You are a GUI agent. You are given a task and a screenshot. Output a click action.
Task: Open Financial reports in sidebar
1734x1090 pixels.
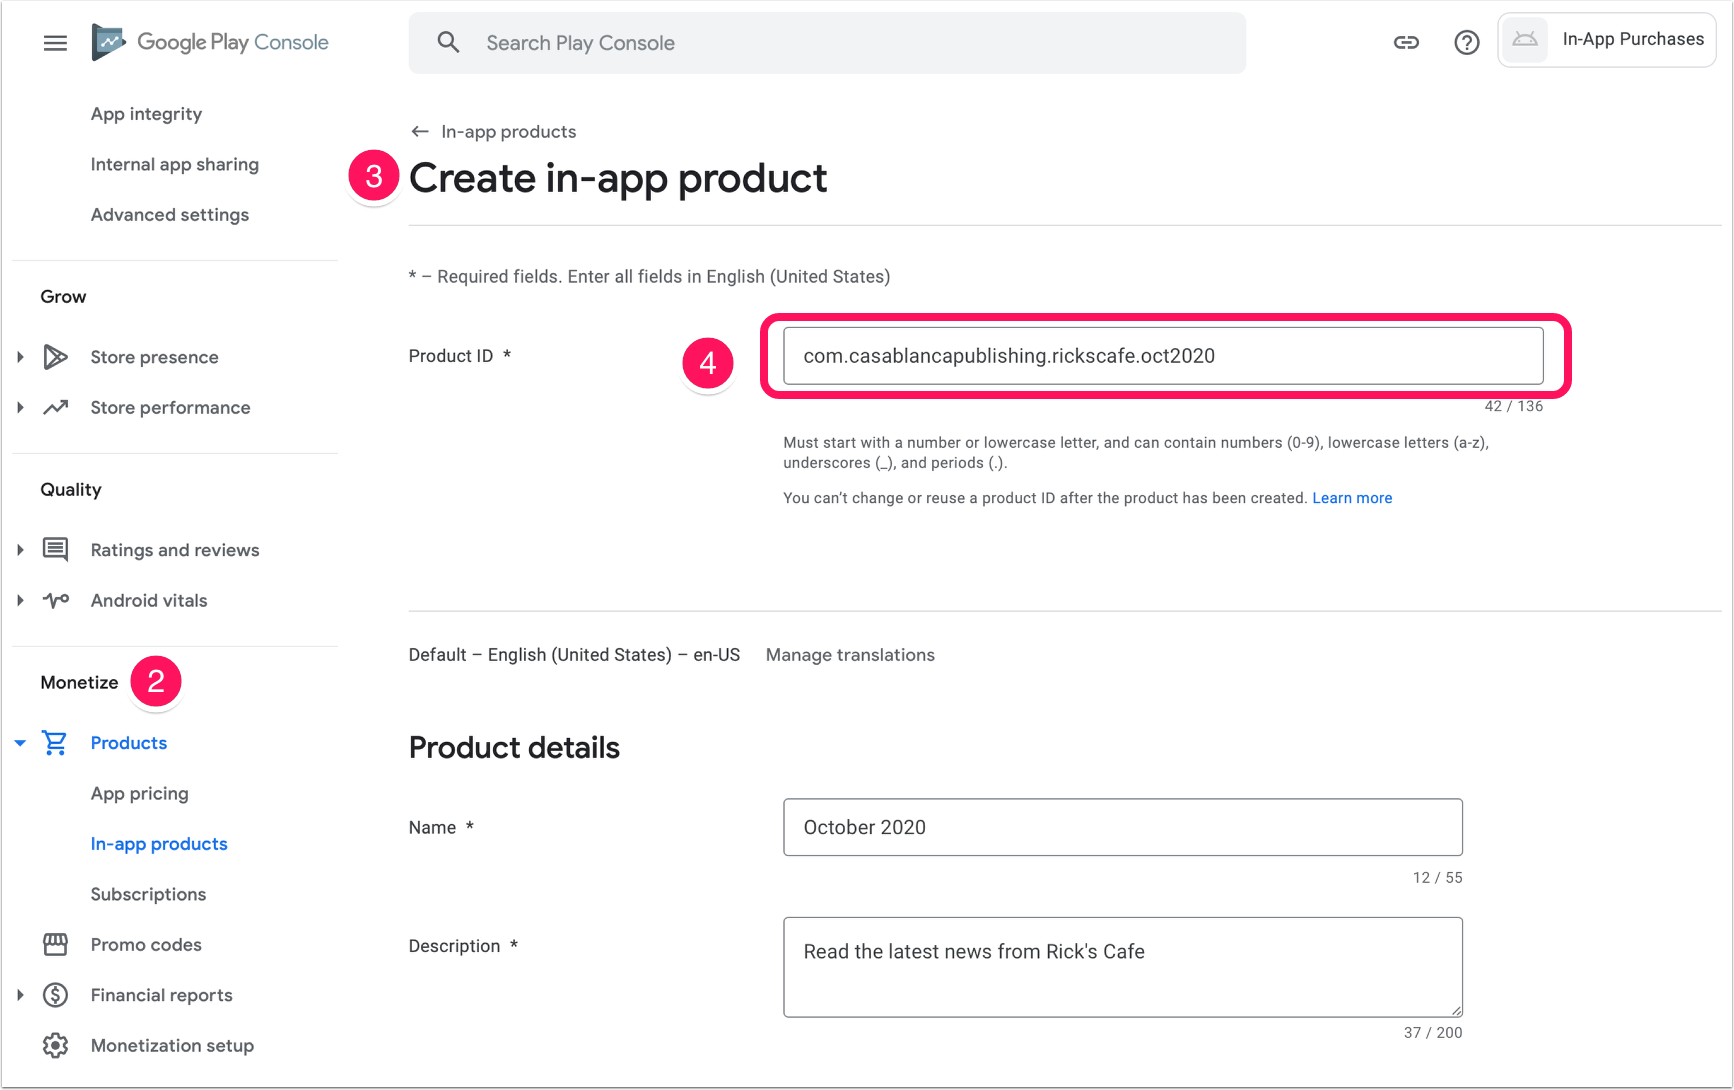coord(161,995)
